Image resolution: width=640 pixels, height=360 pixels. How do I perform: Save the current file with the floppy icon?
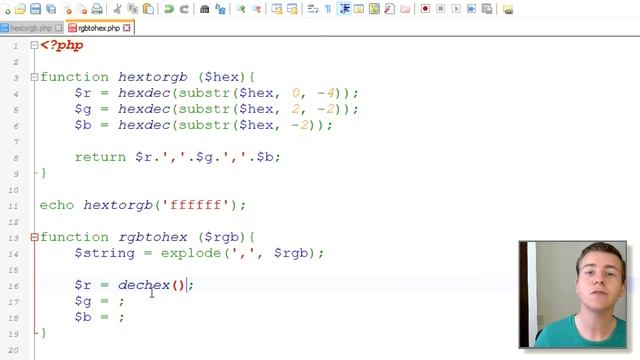pos(36,9)
